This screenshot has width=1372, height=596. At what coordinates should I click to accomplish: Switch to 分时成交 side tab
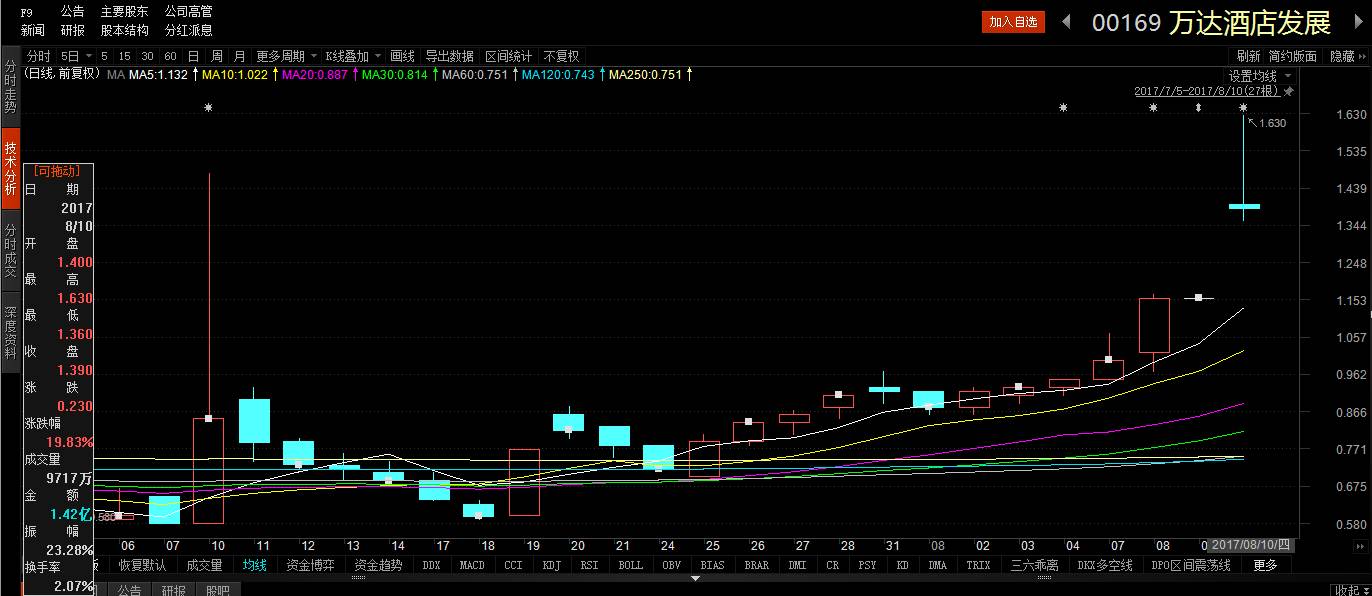[x=10, y=250]
